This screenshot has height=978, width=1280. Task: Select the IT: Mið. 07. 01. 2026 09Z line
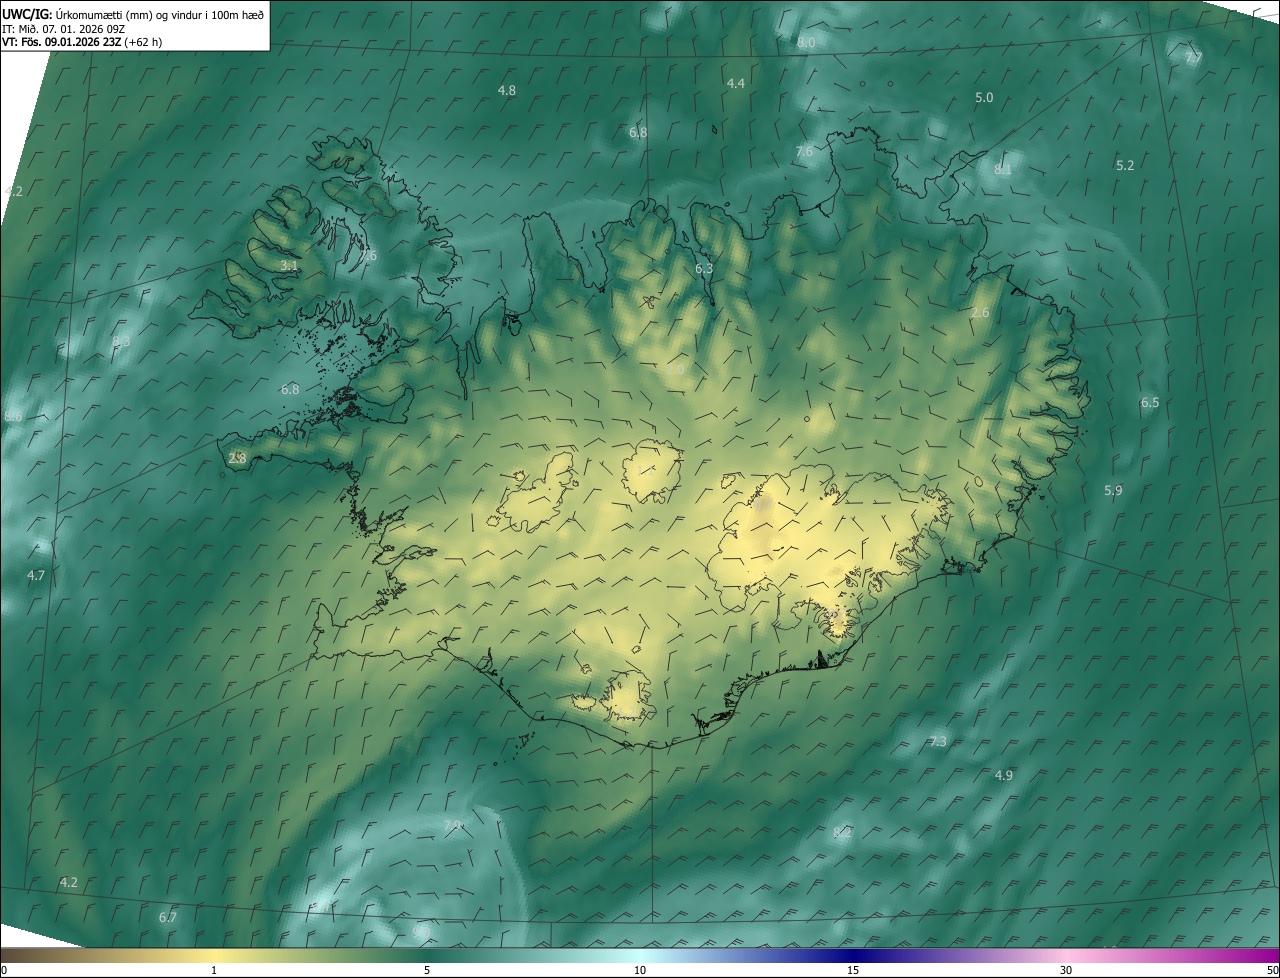(63, 28)
